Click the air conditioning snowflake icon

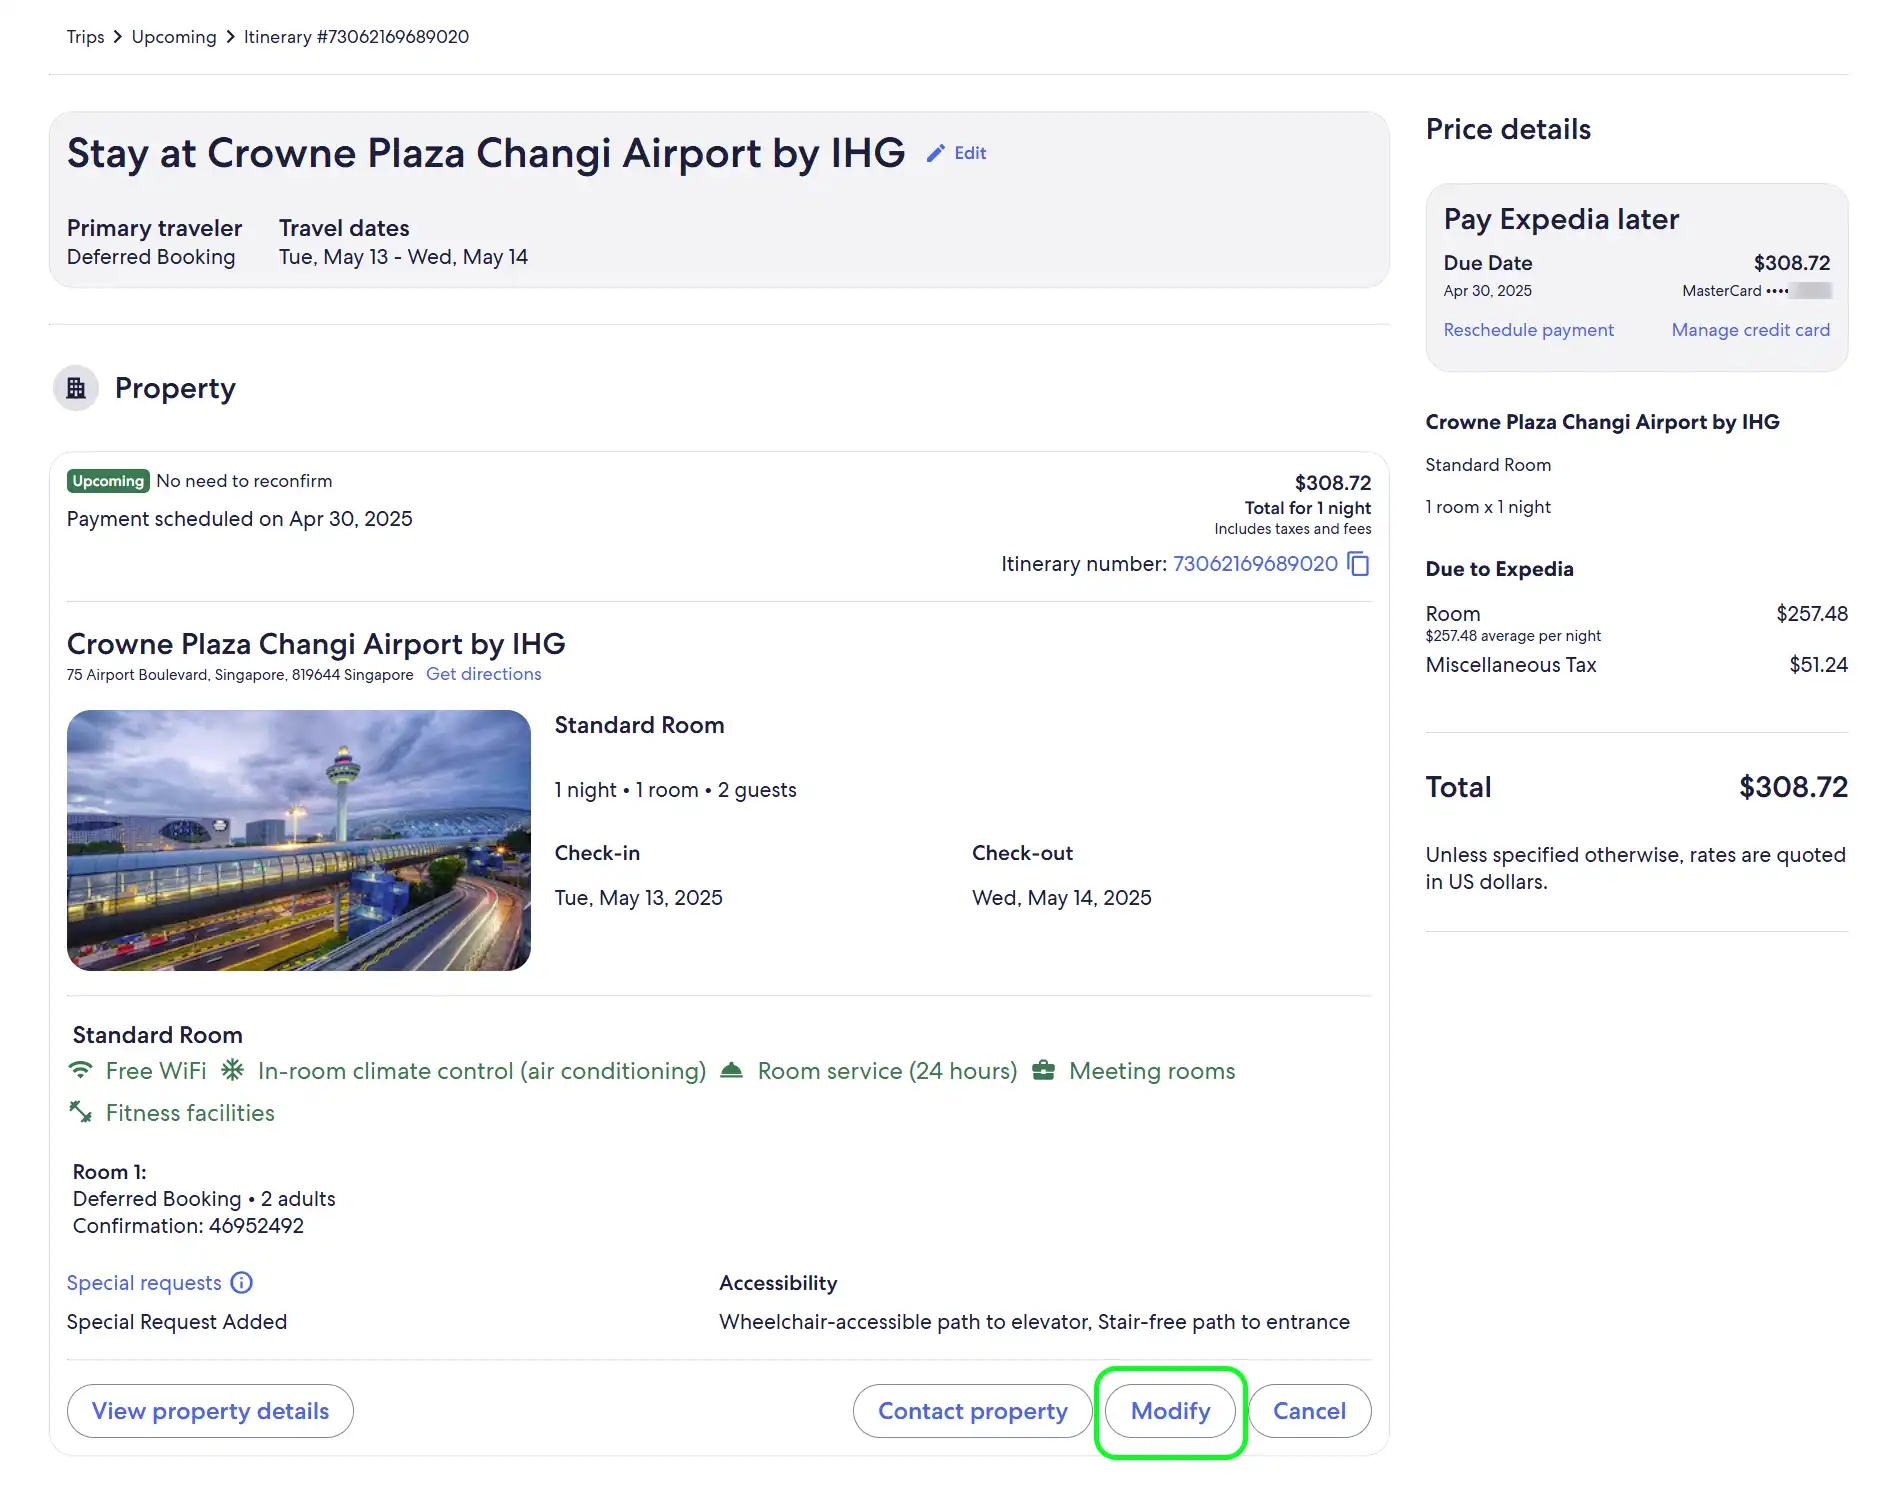click(233, 1070)
